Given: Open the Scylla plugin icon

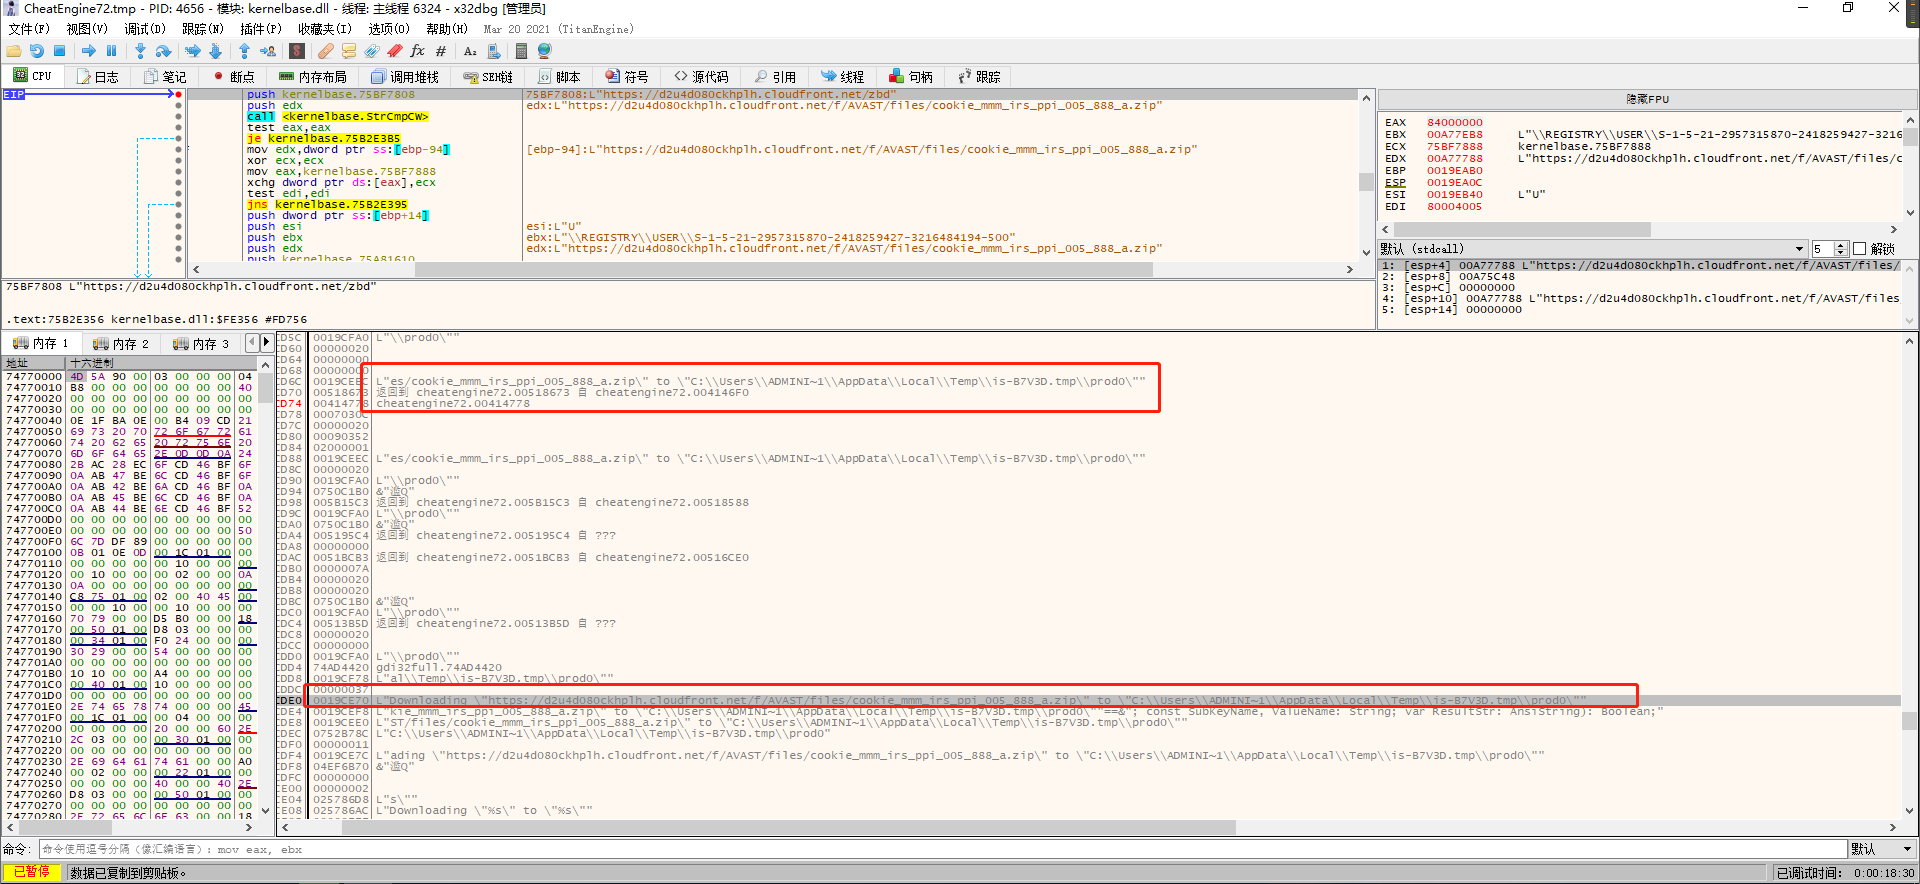Looking at the screenshot, I should click(x=297, y=51).
